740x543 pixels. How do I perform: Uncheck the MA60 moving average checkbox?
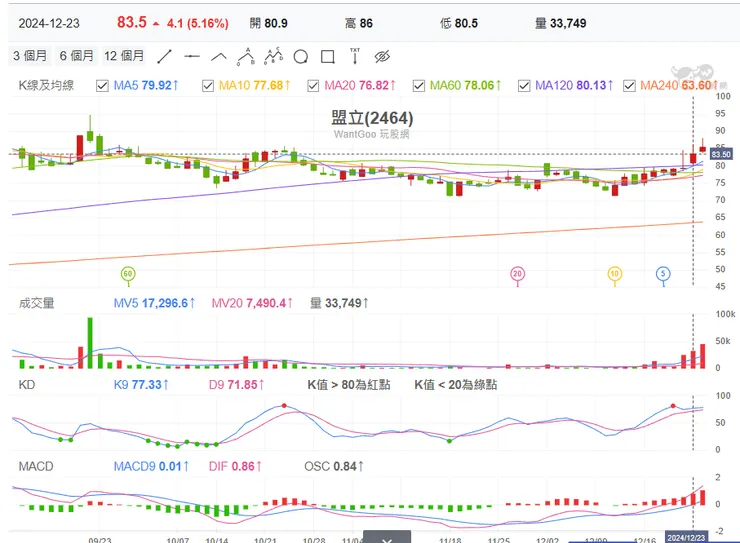tap(419, 86)
